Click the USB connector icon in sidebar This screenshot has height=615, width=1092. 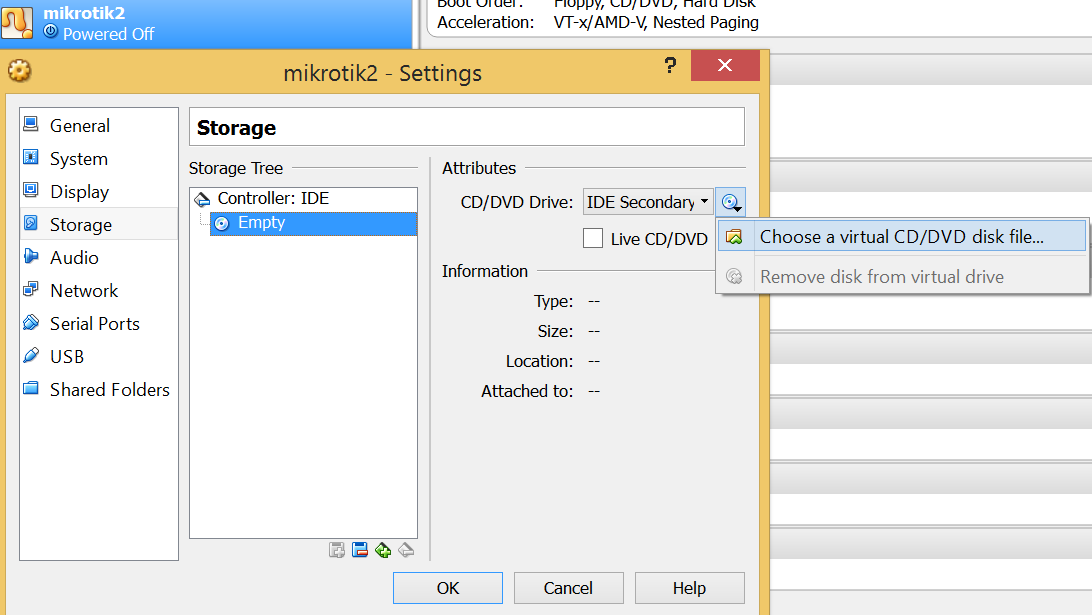(x=31, y=355)
